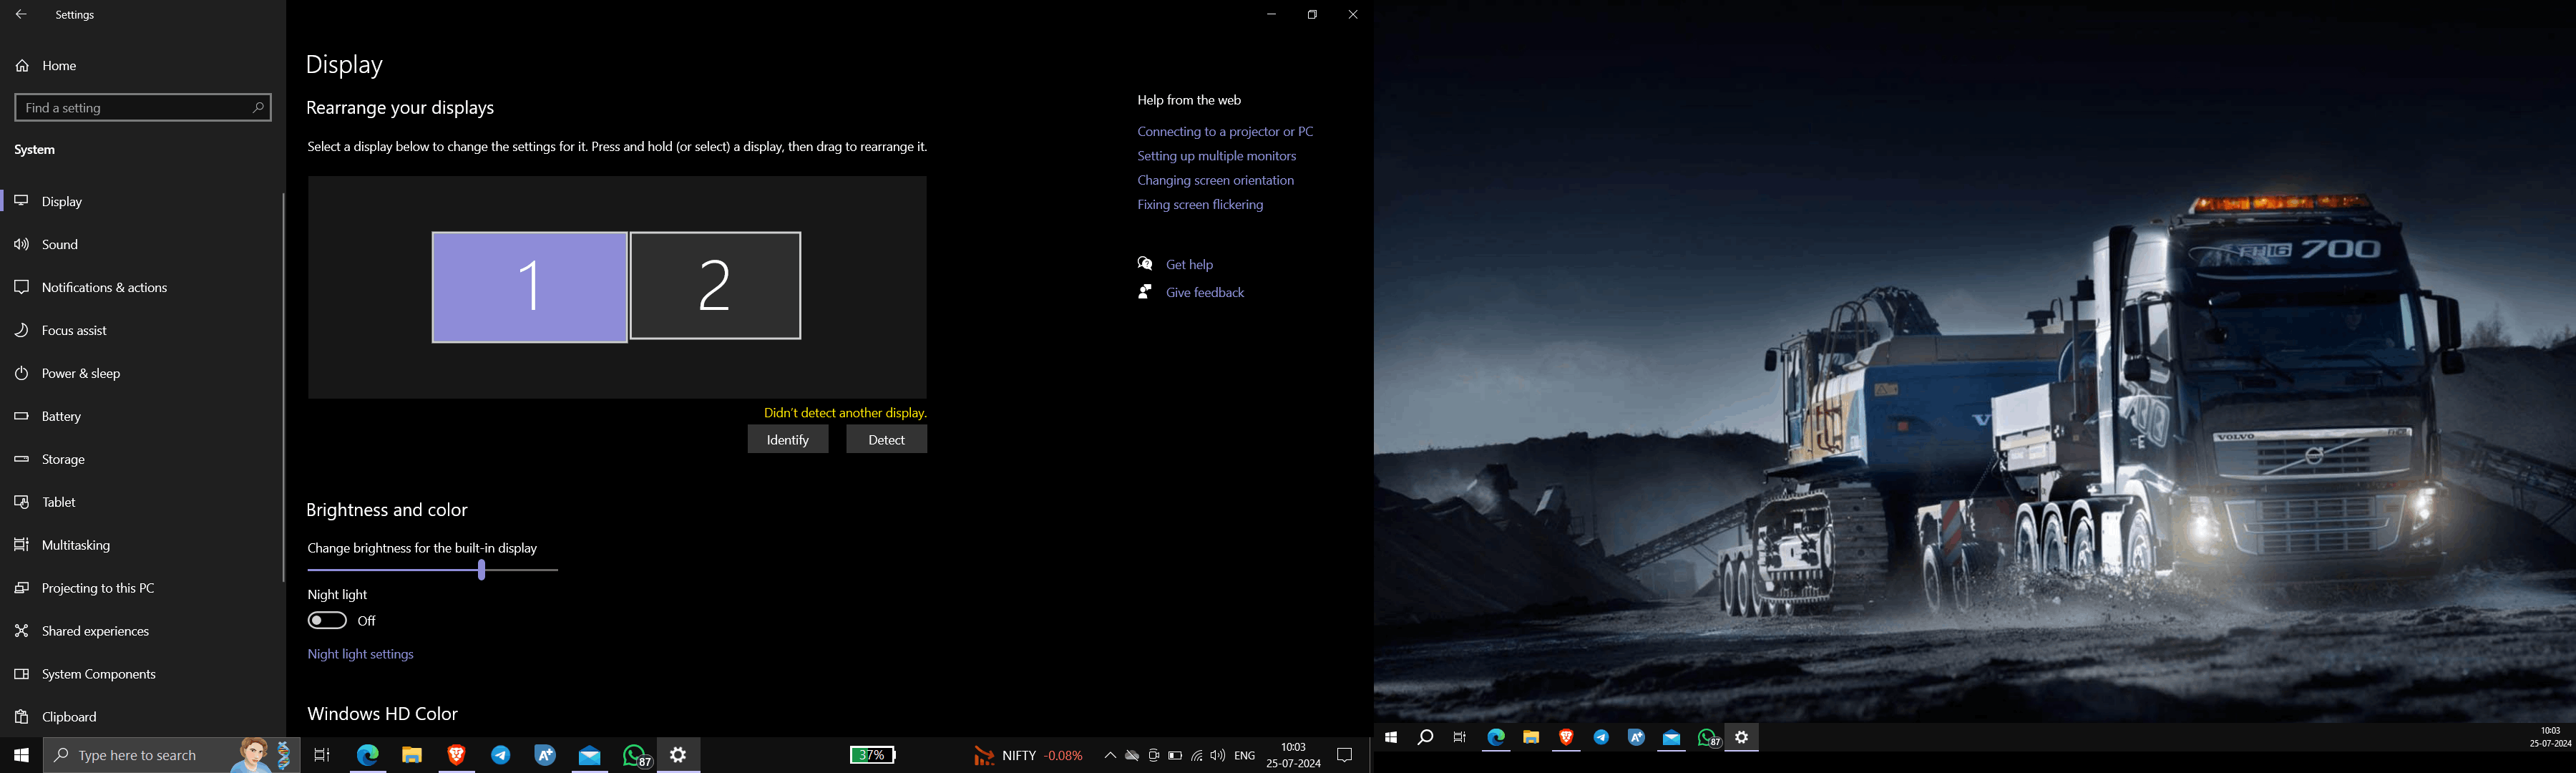The height and width of the screenshot is (773, 2576).
Task: Open Connecting to a projector or PC link
Action: (x=1225, y=132)
